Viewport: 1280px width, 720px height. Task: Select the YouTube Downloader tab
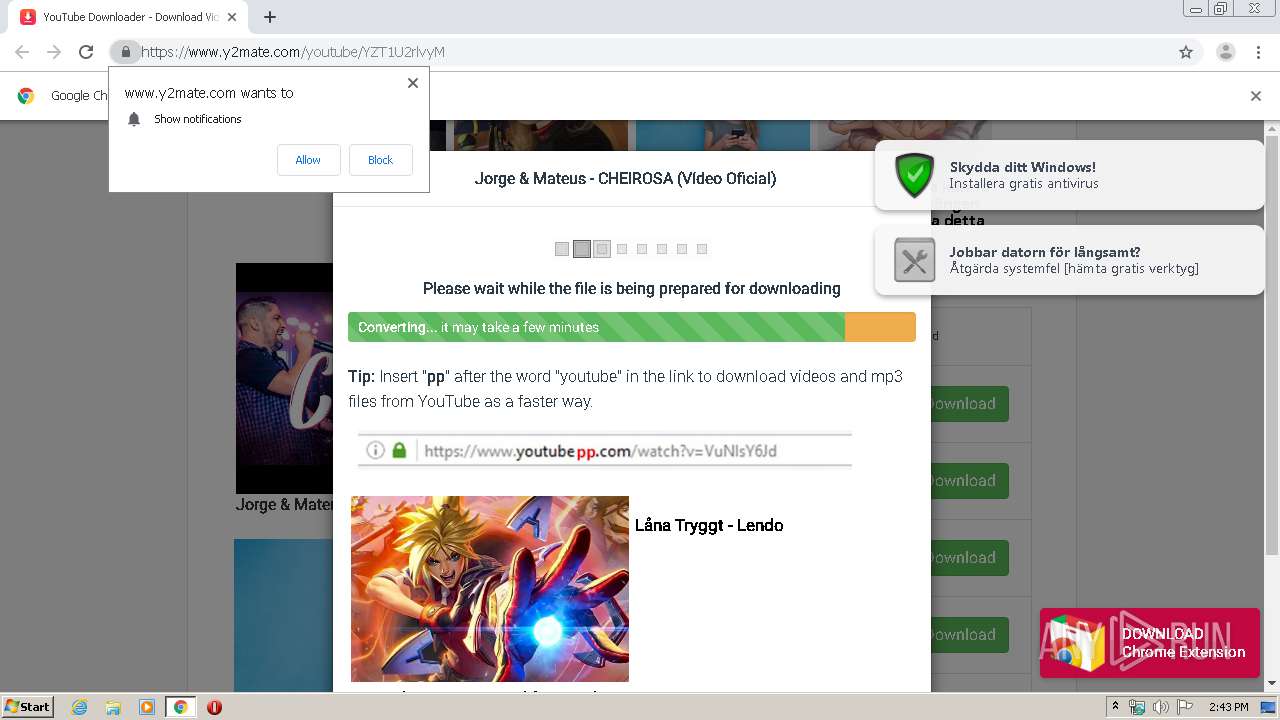click(x=129, y=17)
